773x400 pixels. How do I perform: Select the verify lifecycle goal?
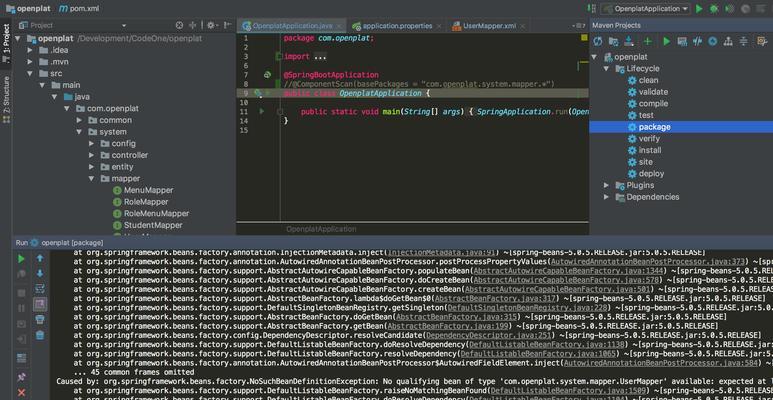pos(649,139)
